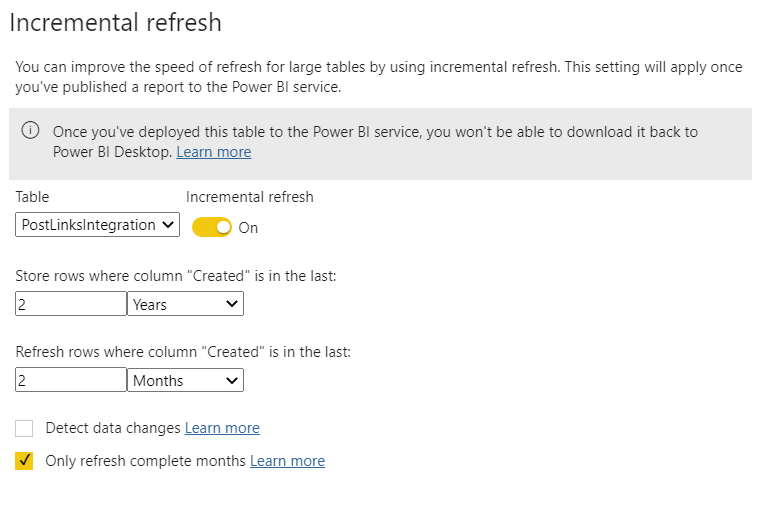Open the Learn more link in the info banner

pos(213,152)
